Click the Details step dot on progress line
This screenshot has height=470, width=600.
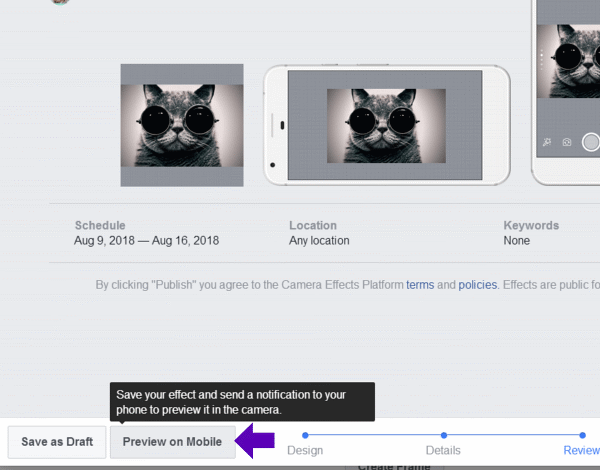point(443,435)
